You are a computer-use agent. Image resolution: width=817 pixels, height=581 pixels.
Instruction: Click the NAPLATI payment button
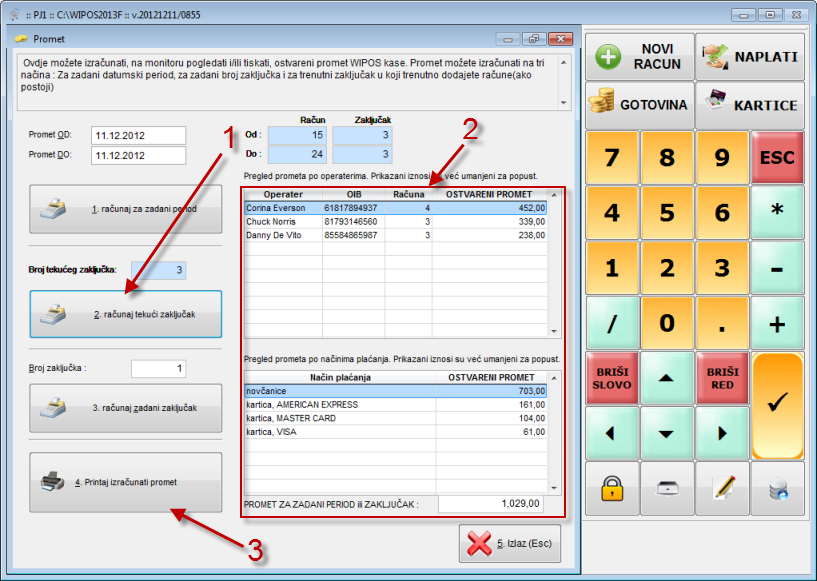[750, 56]
